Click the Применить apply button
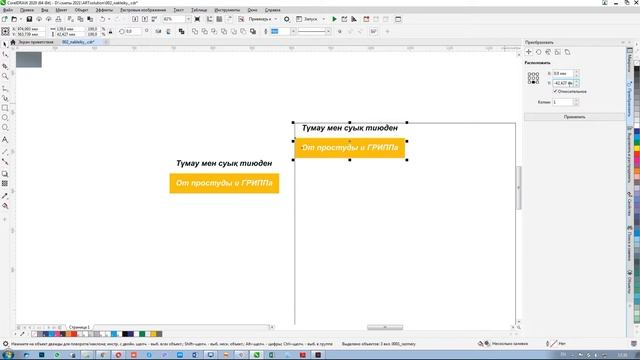640x360 pixels. [x=574, y=117]
